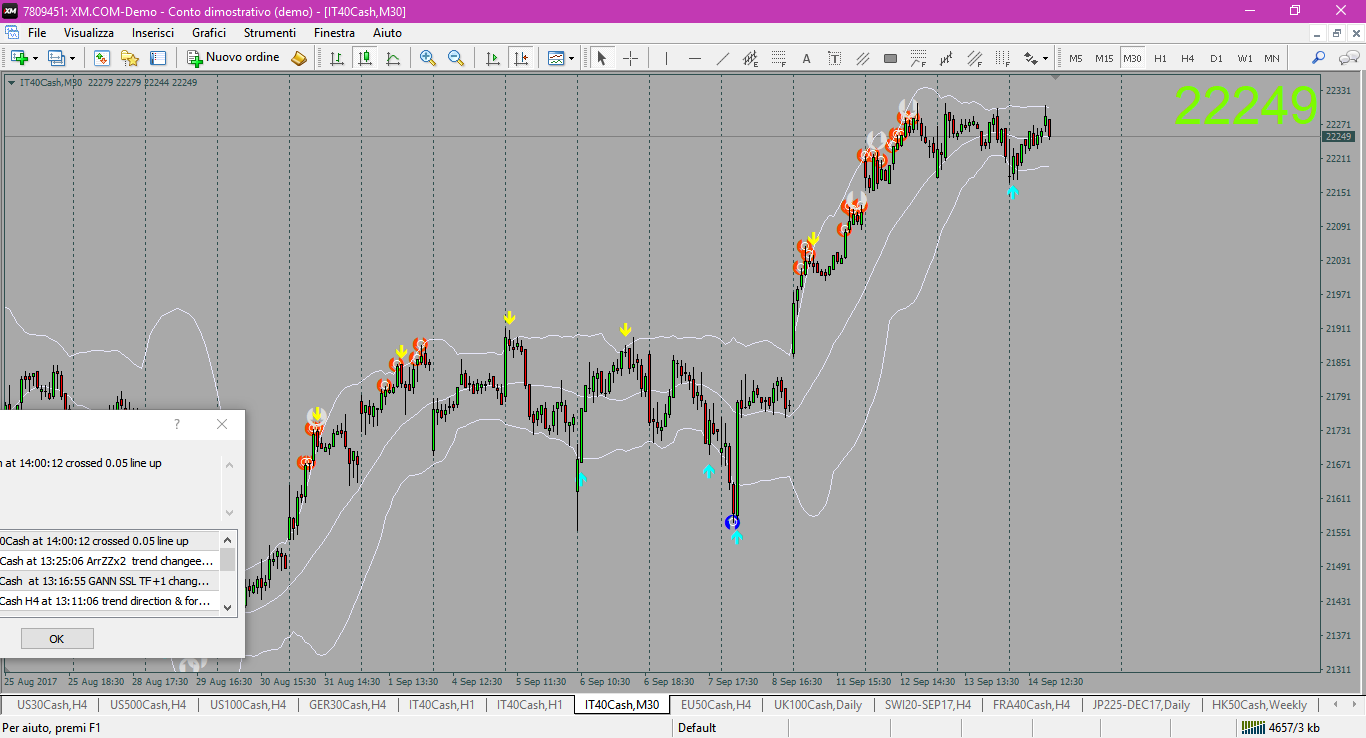Viewport: 1366px width, 738px height.
Task: Switch to EU50Cash,H4 chart tab
Action: point(716,705)
